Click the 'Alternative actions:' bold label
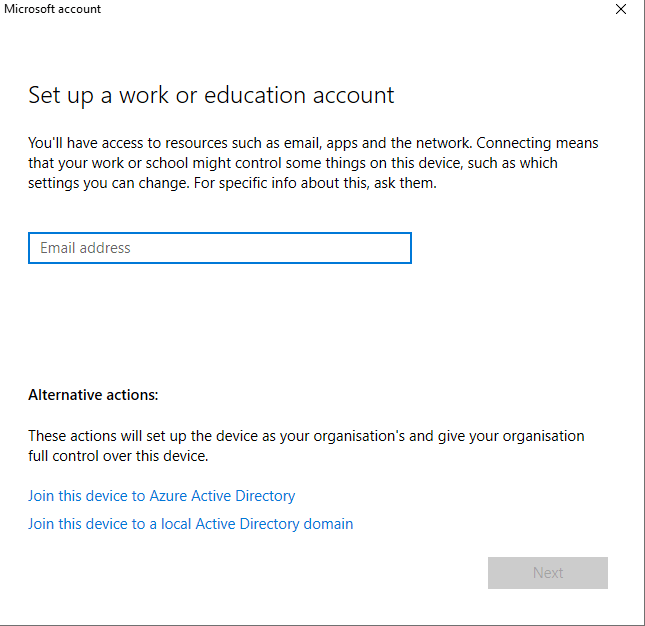The image size is (645, 626). tap(93, 395)
